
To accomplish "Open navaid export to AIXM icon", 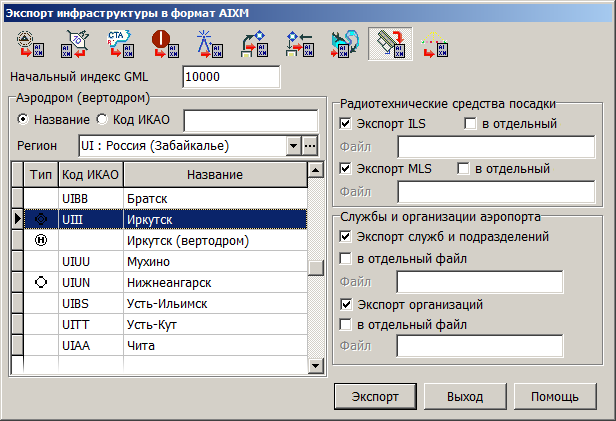I will [30, 44].
